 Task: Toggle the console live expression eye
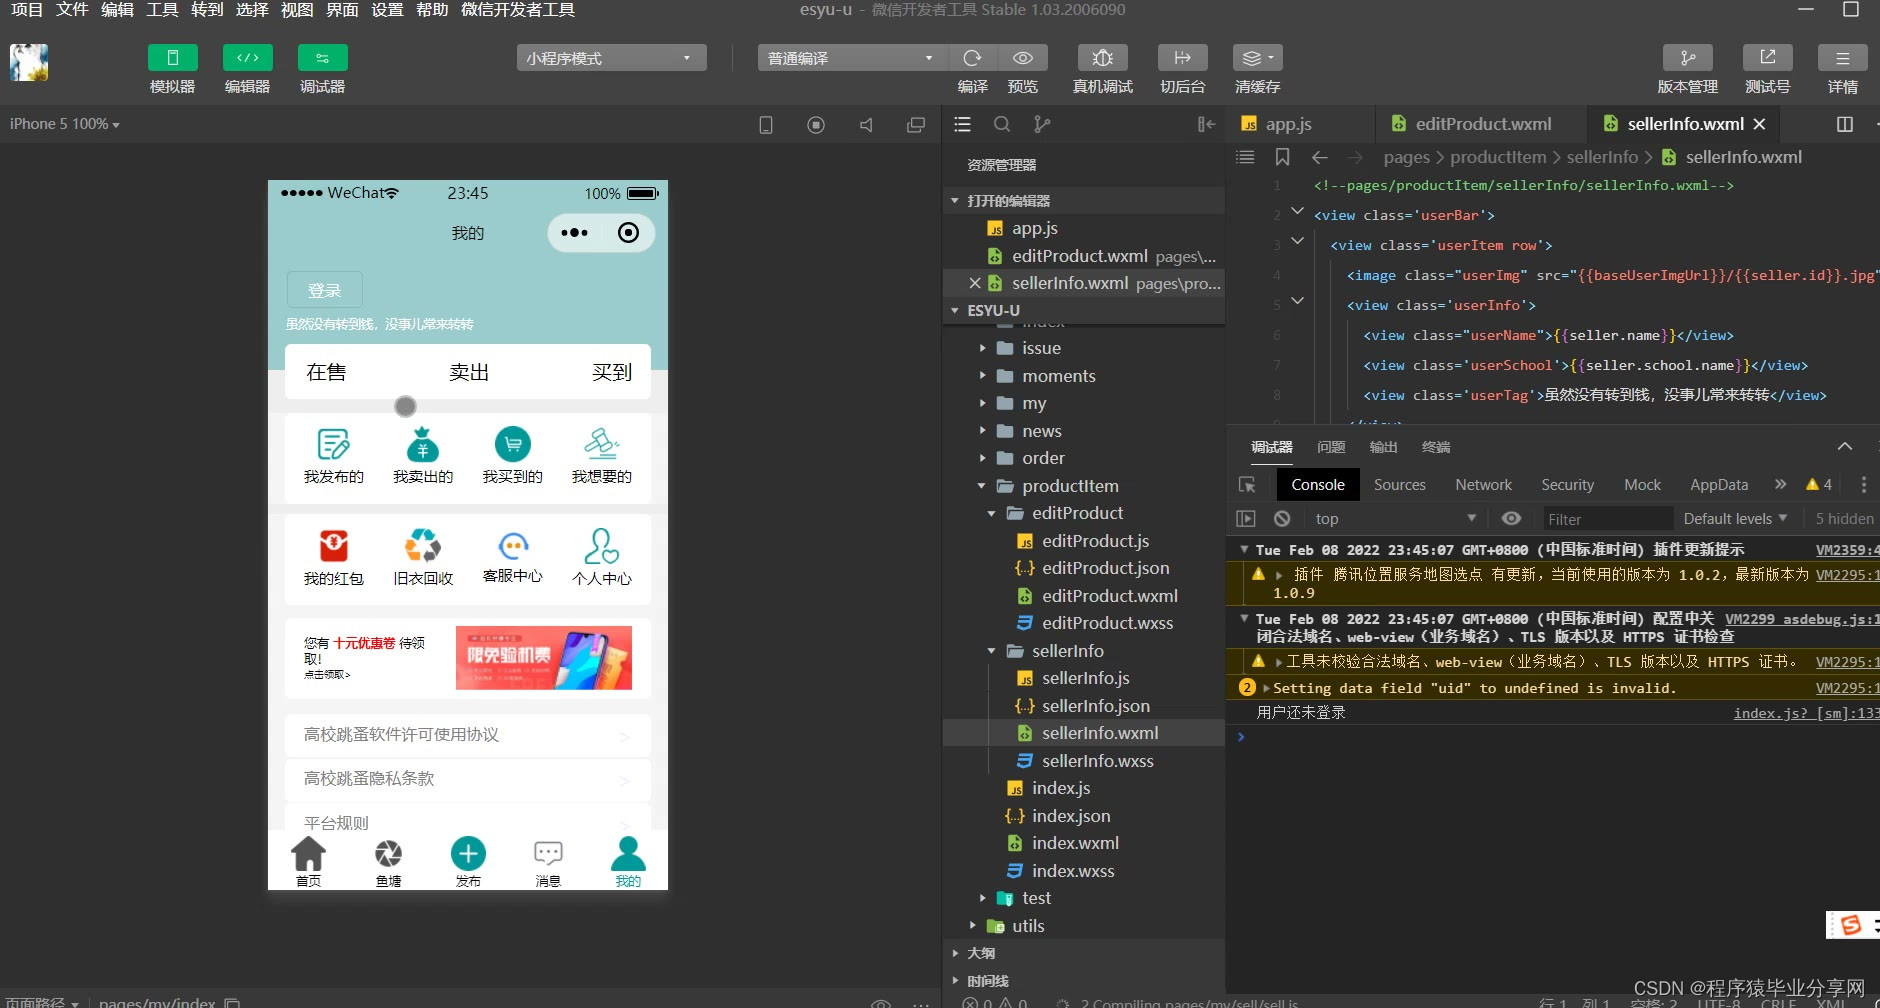(x=1511, y=518)
